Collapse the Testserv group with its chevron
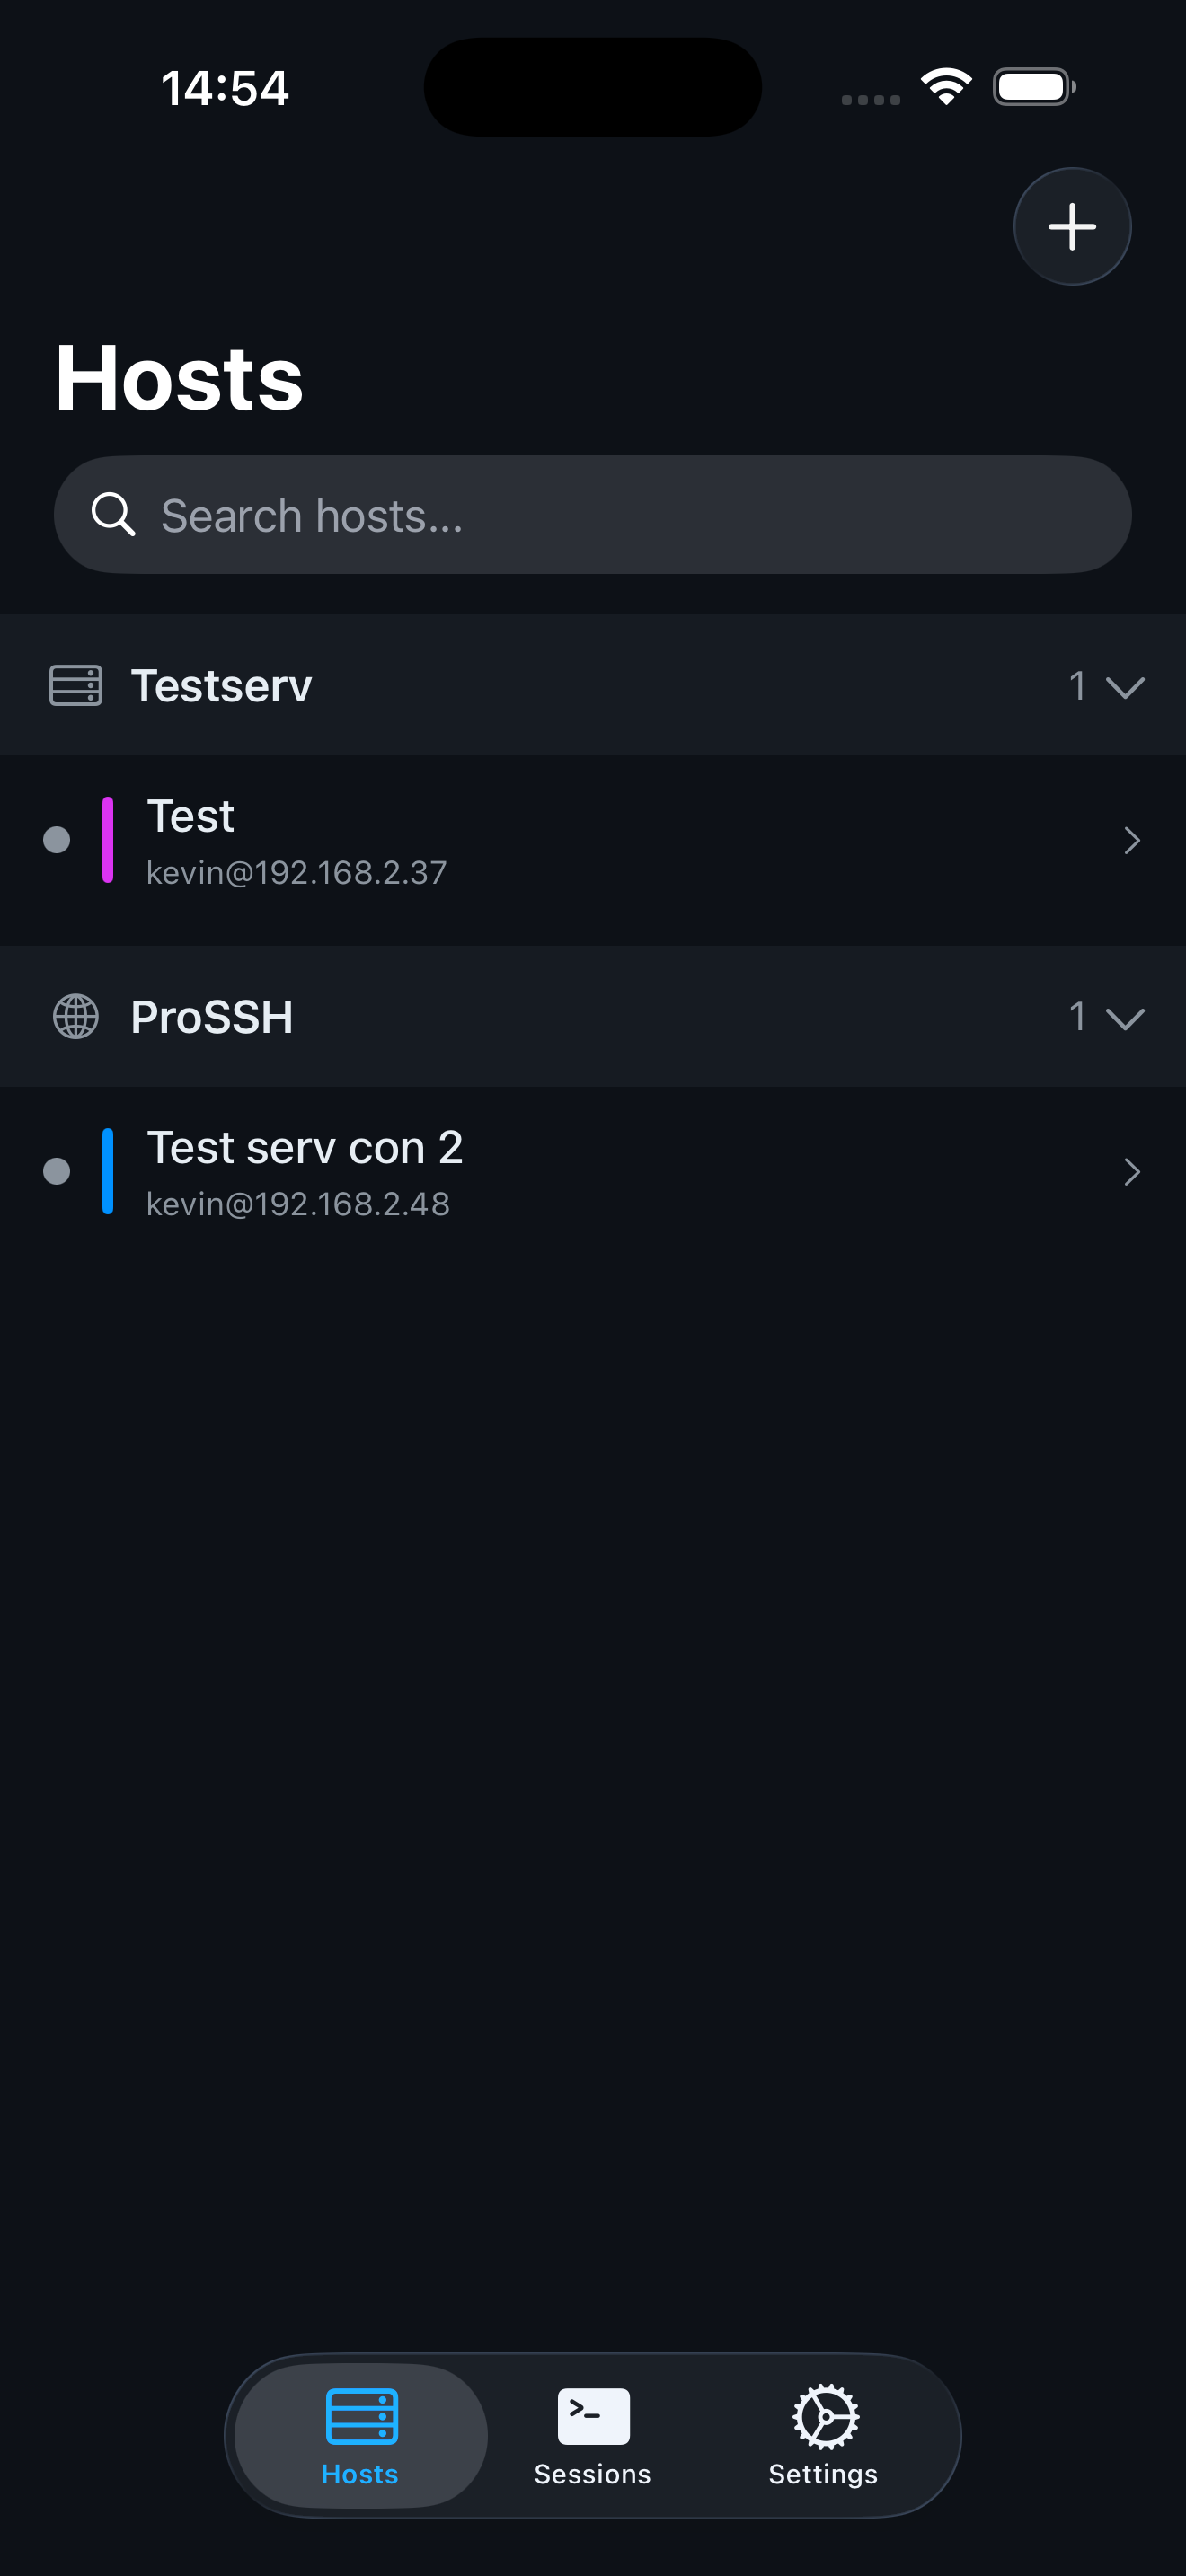Image resolution: width=1186 pixels, height=2576 pixels. click(1124, 686)
